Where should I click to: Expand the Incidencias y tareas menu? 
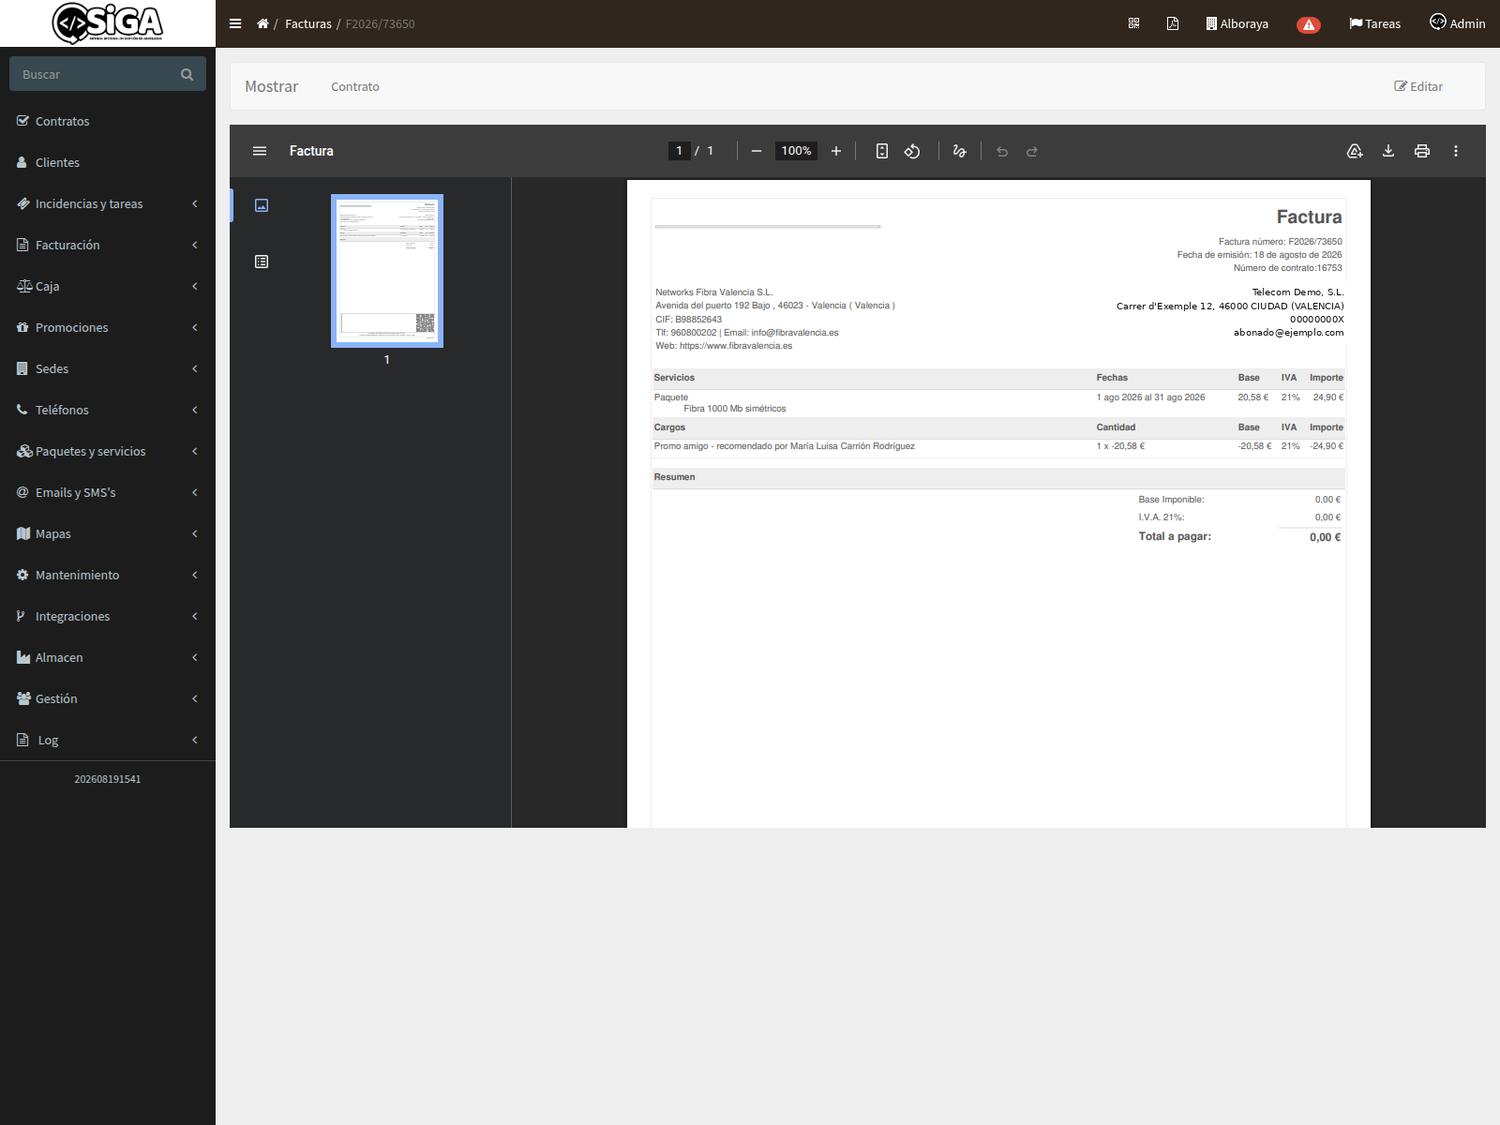(108, 204)
